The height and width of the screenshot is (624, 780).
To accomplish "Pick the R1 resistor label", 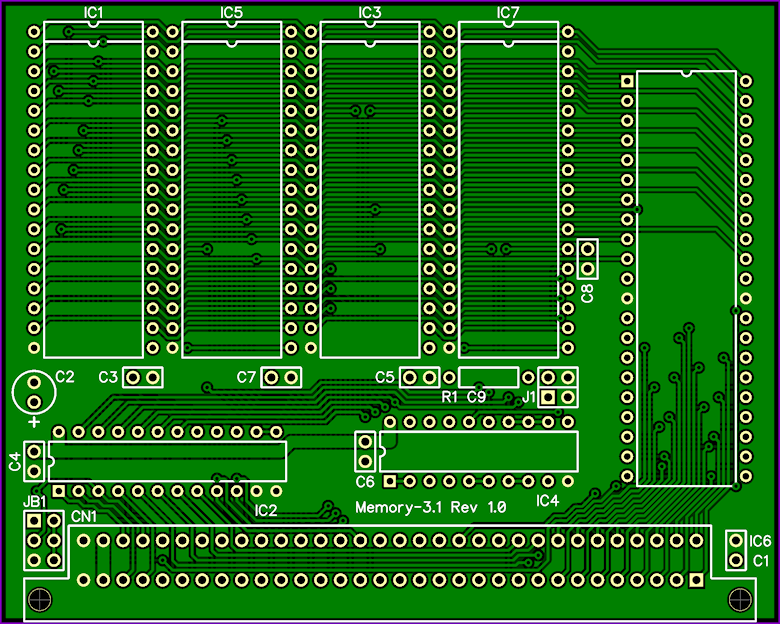I will pos(449,397).
